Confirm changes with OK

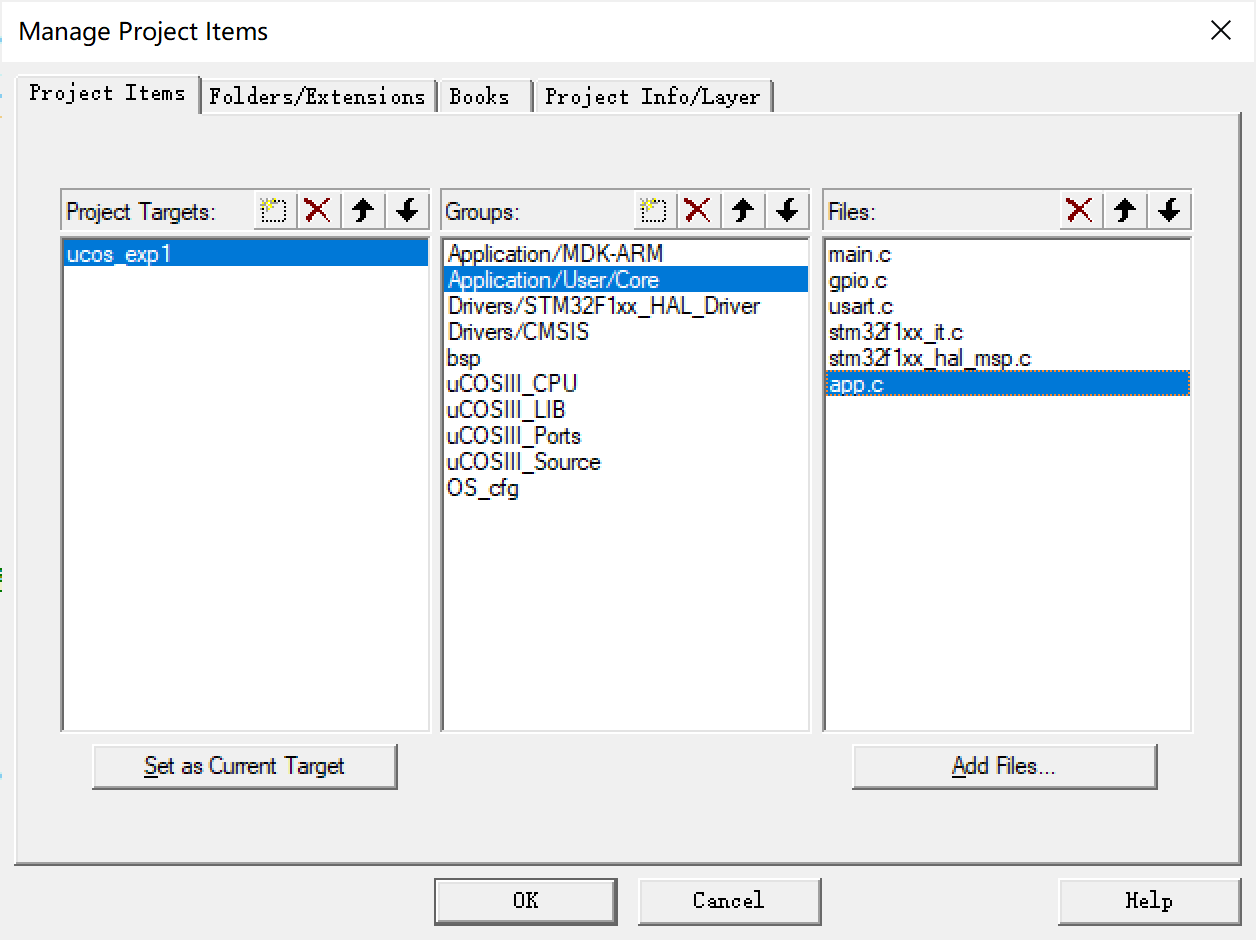point(525,900)
